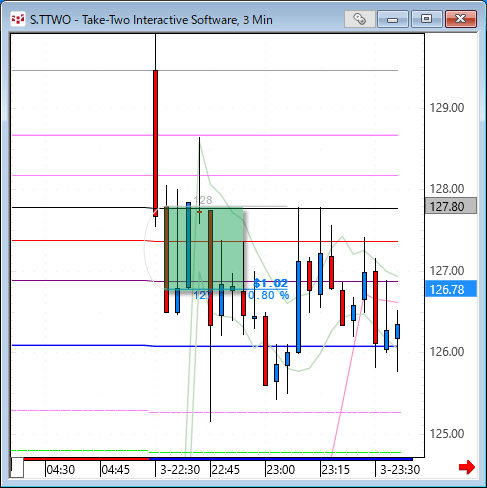Select the green shaded measurement box
This screenshot has width=487, height=488.
click(x=204, y=248)
